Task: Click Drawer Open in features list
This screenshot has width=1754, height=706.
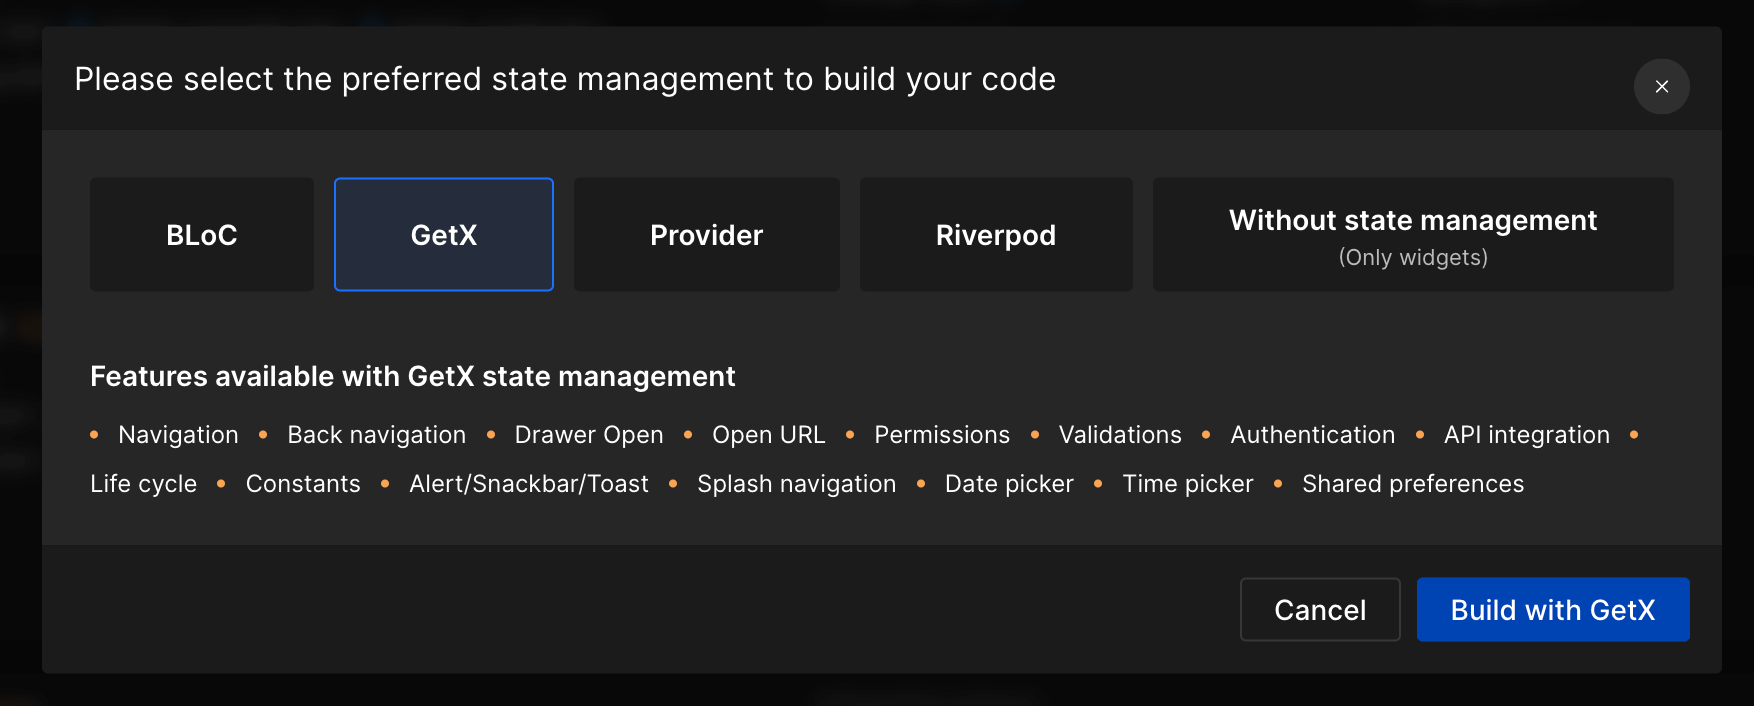Action: pyautogui.click(x=588, y=435)
